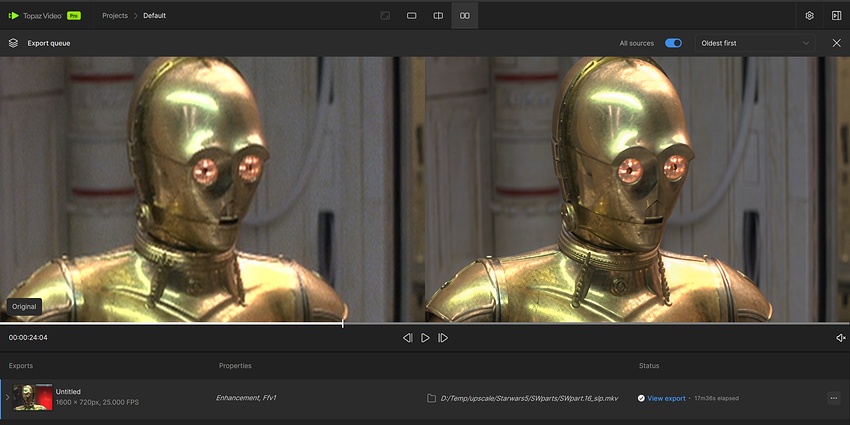Open the Projects breadcrumb

(115, 16)
